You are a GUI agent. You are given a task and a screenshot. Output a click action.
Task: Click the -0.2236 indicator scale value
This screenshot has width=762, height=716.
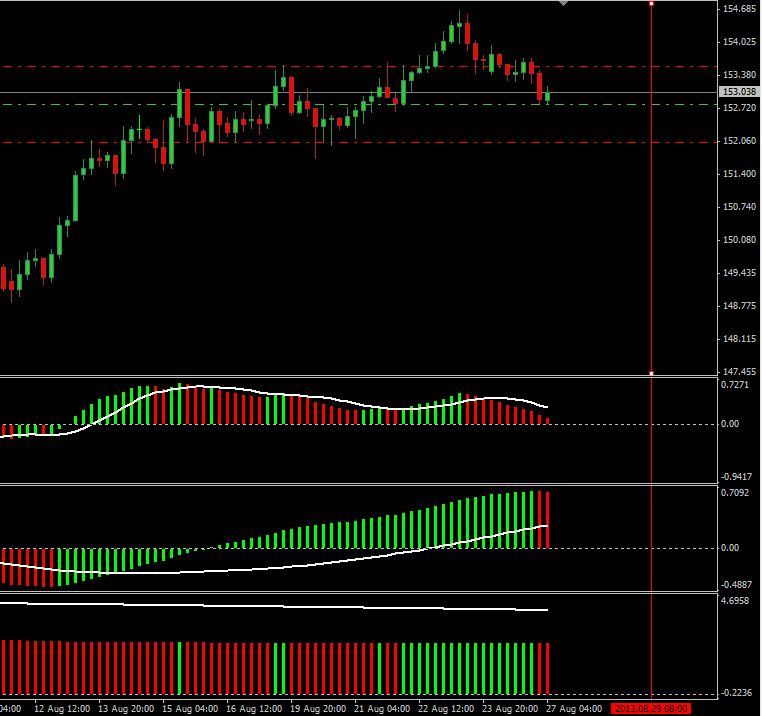tap(736, 693)
